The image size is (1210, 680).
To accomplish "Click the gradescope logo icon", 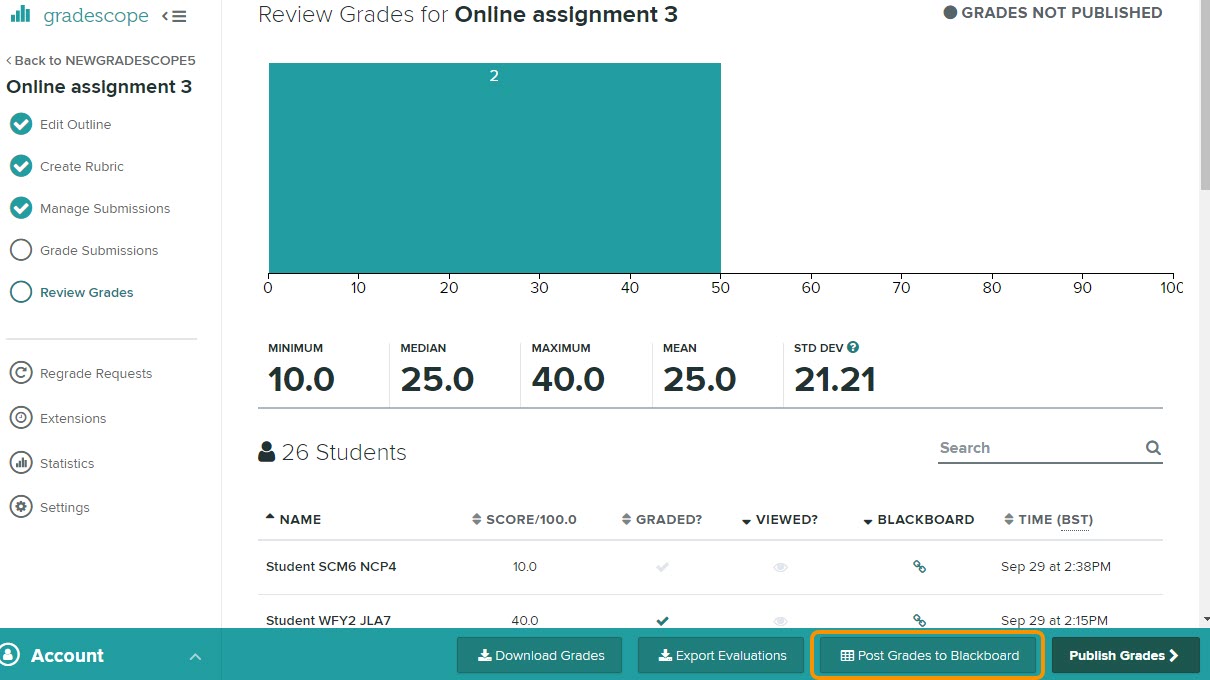I will (x=20, y=15).
